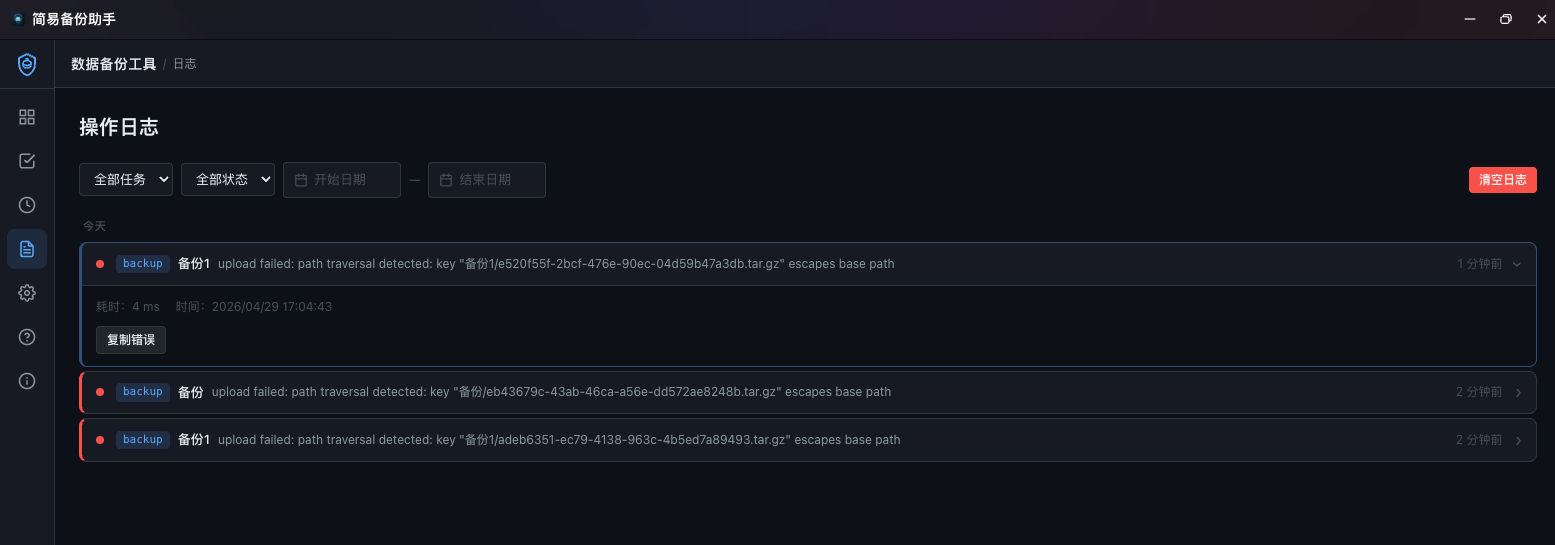Open the about info icon in sidebar
This screenshot has height=545, width=1555.
27,381
